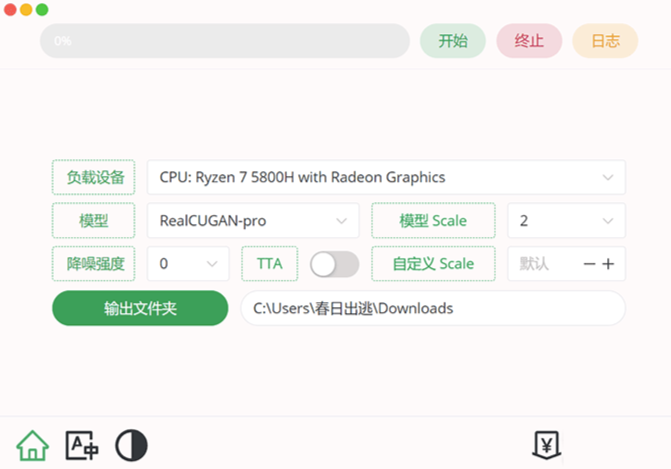Click the 0% progress bar
The width and height of the screenshot is (671, 469).
(x=225, y=41)
